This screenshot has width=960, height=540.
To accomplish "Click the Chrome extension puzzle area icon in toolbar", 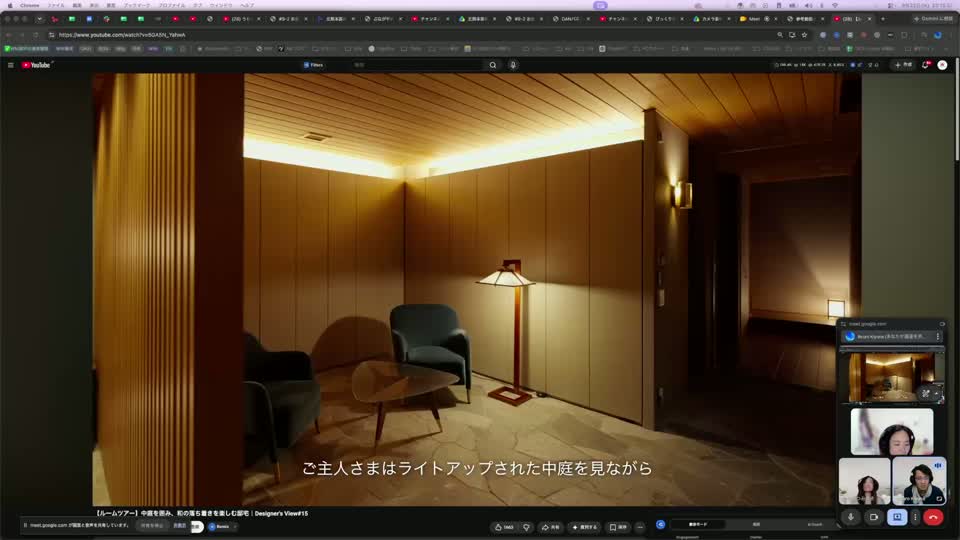I will point(904,35).
